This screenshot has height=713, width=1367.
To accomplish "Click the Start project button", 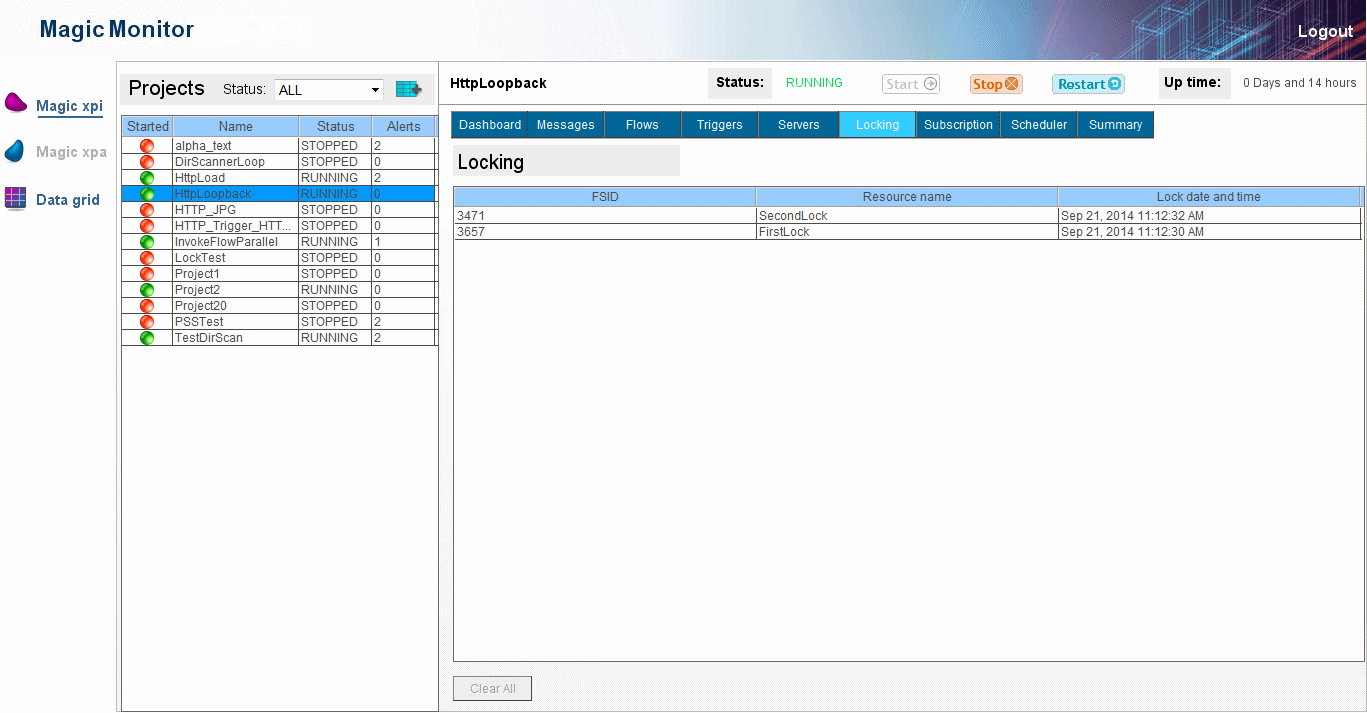I will tap(911, 84).
